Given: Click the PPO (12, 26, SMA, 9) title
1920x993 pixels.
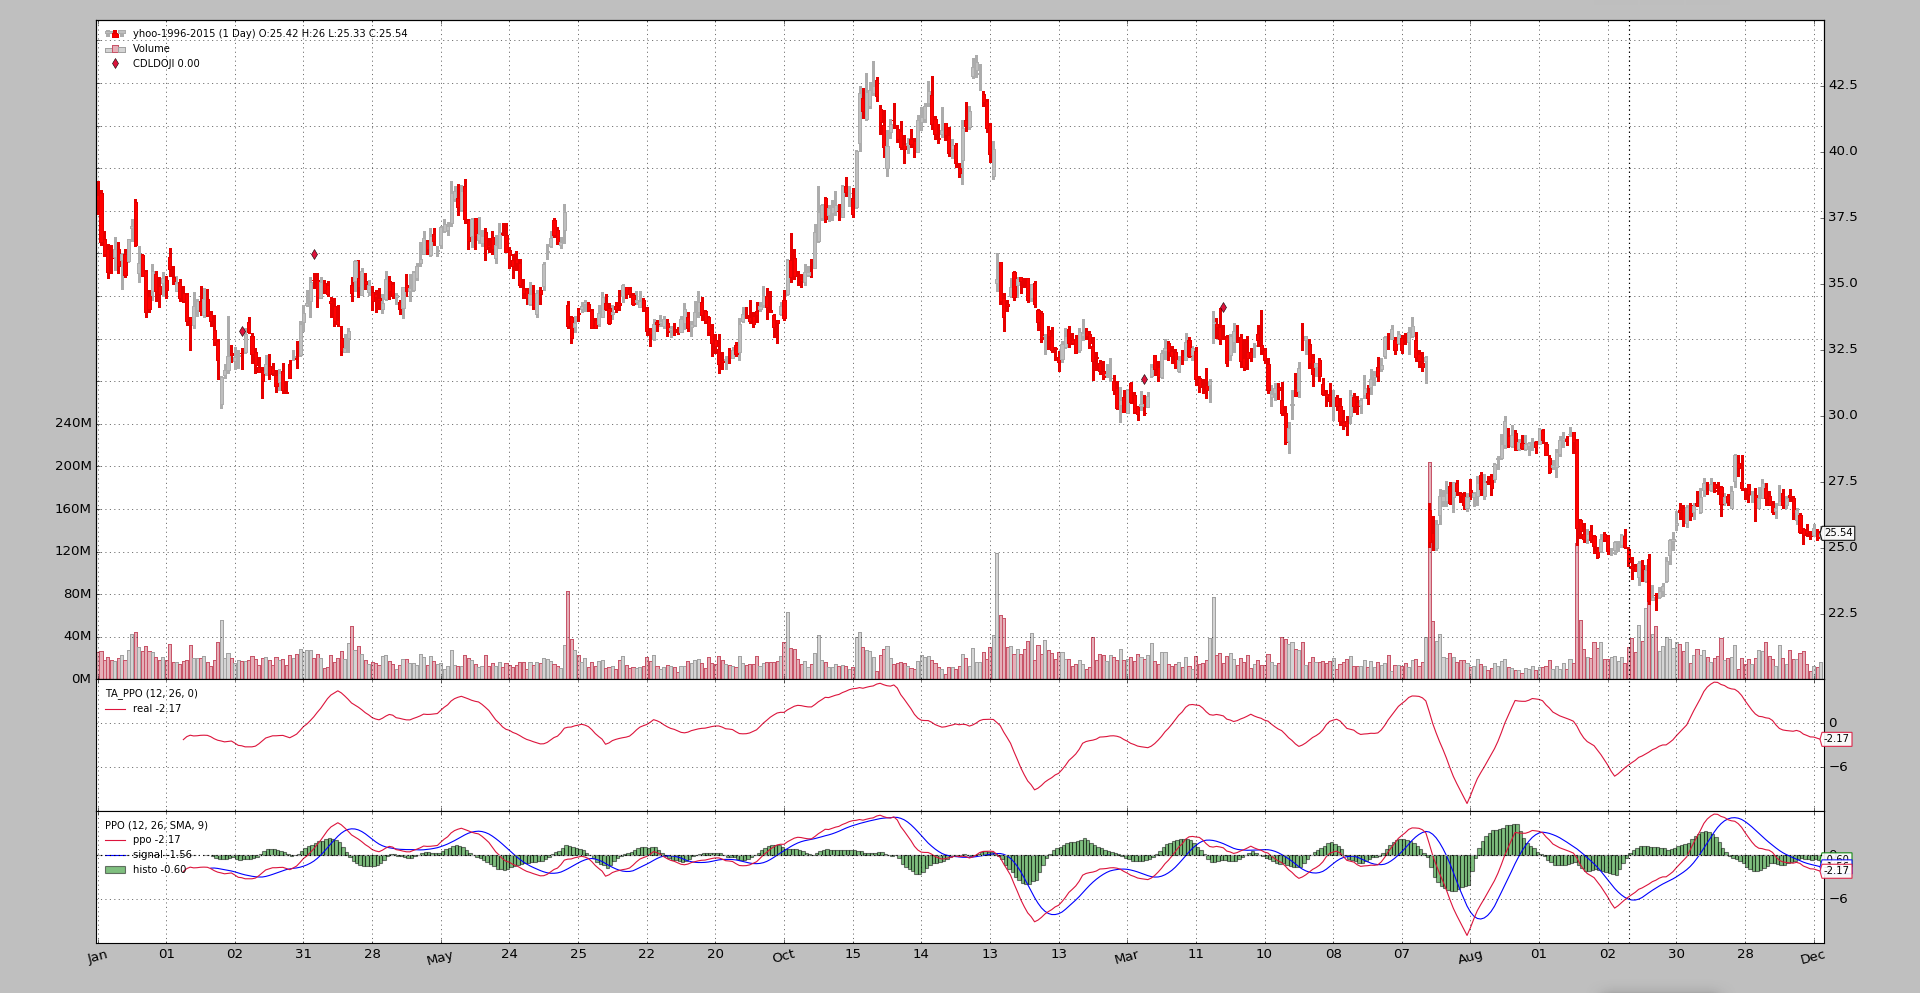Looking at the screenshot, I should [157, 826].
